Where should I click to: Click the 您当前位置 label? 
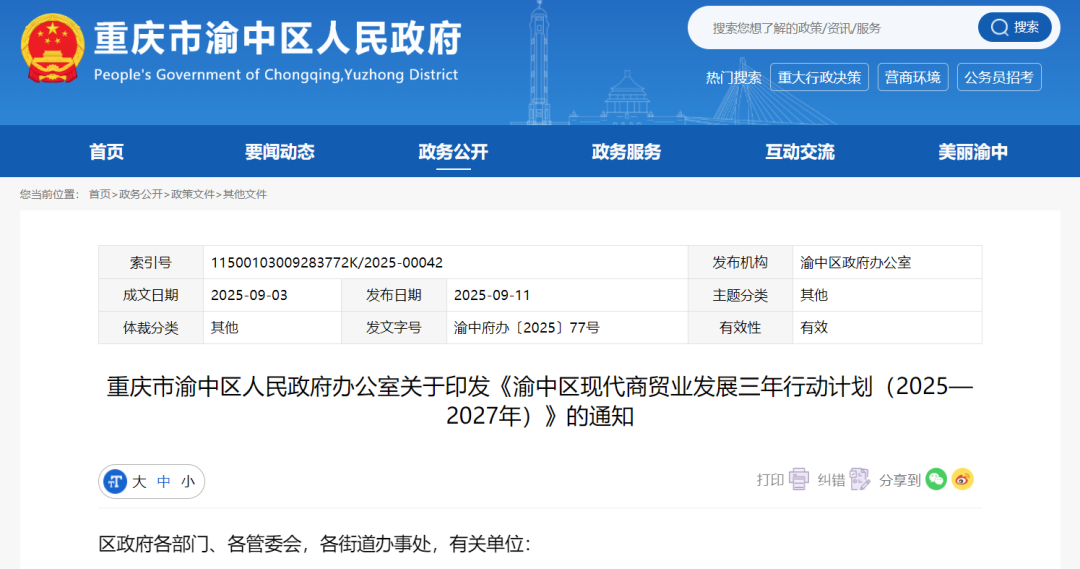(x=50, y=194)
